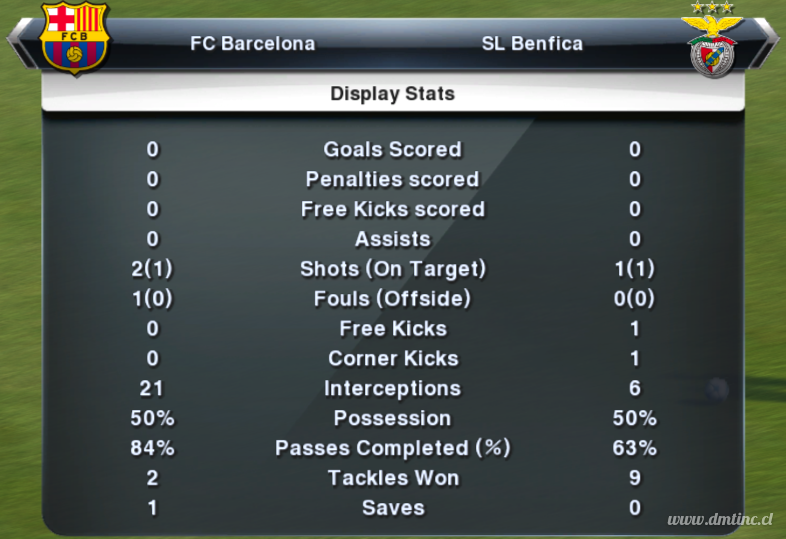Select the Penalties scored row label
Screen dimensions: 786x539
(x=392, y=179)
